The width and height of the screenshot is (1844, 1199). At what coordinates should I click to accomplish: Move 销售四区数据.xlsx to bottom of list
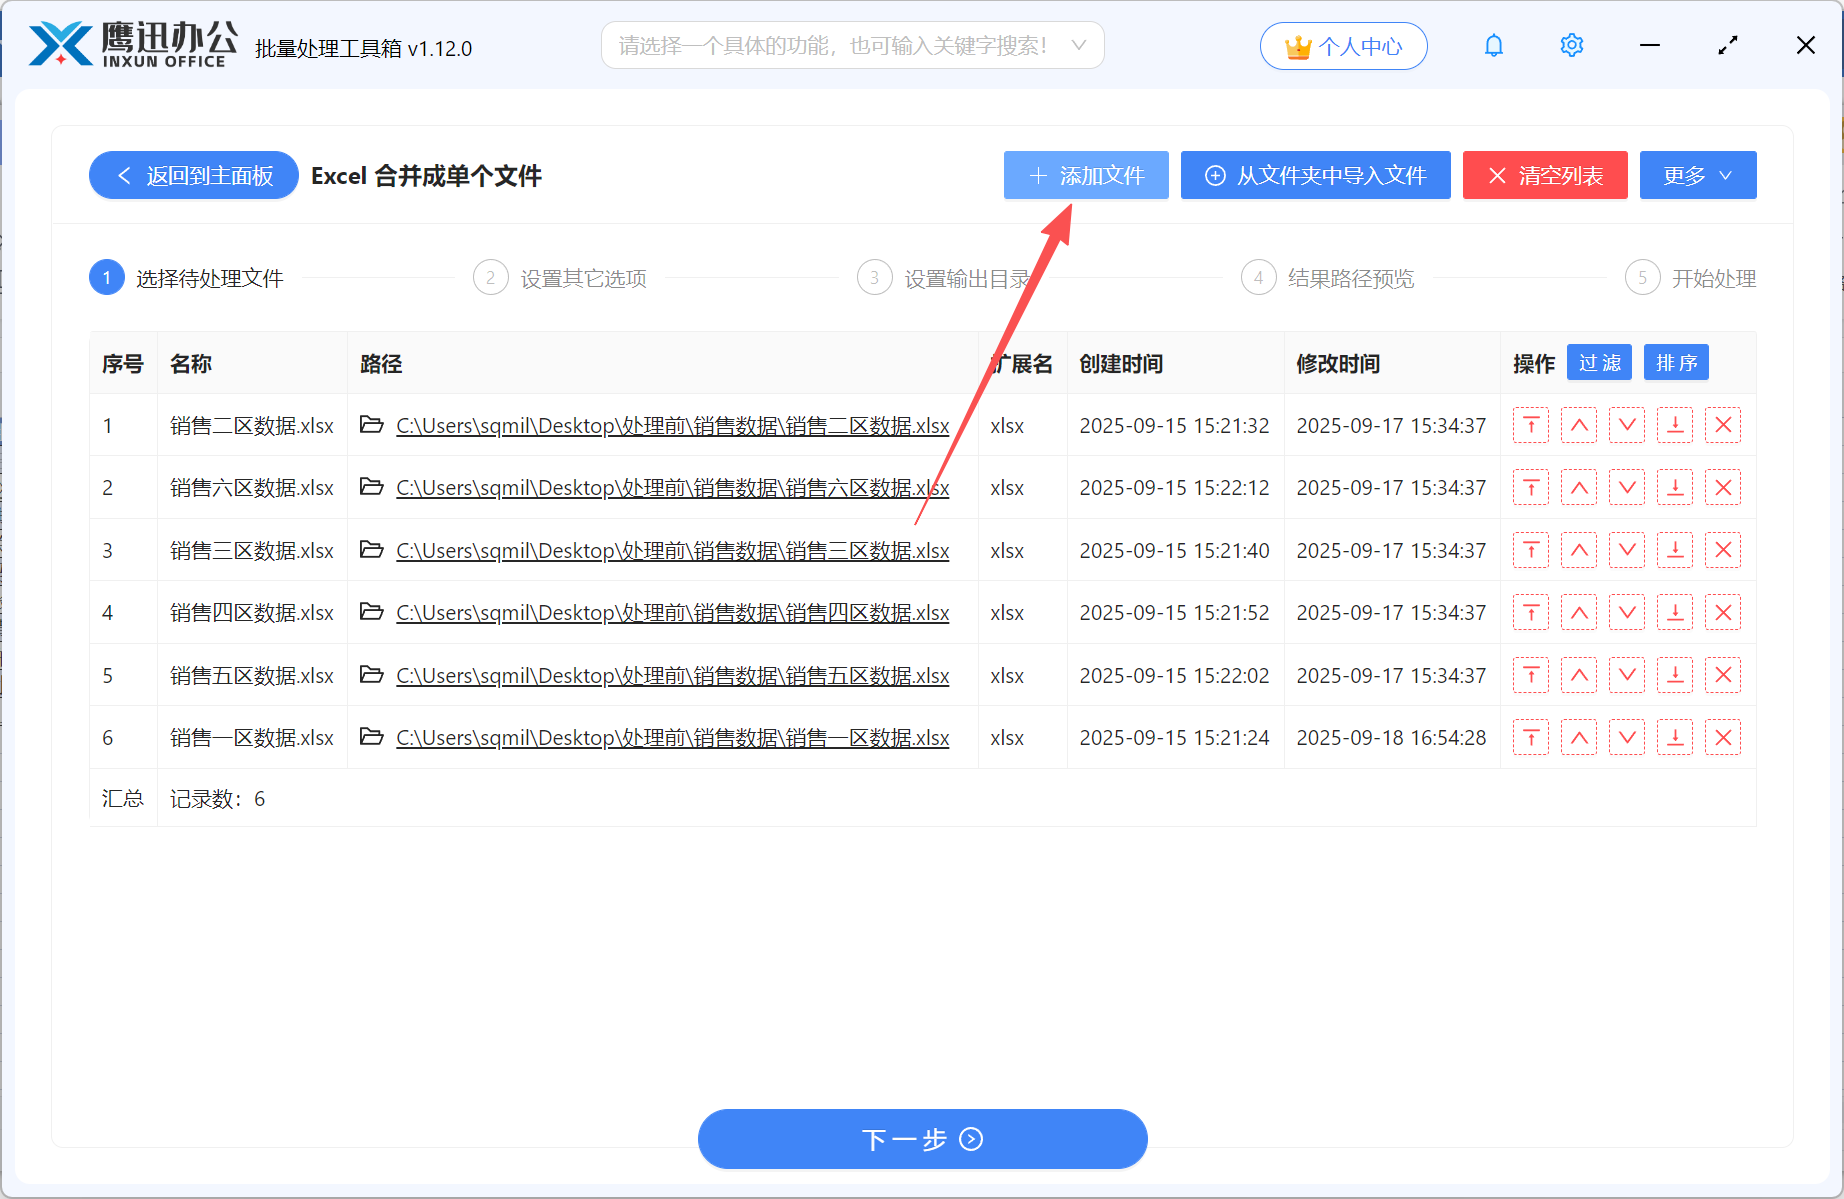[1675, 612]
